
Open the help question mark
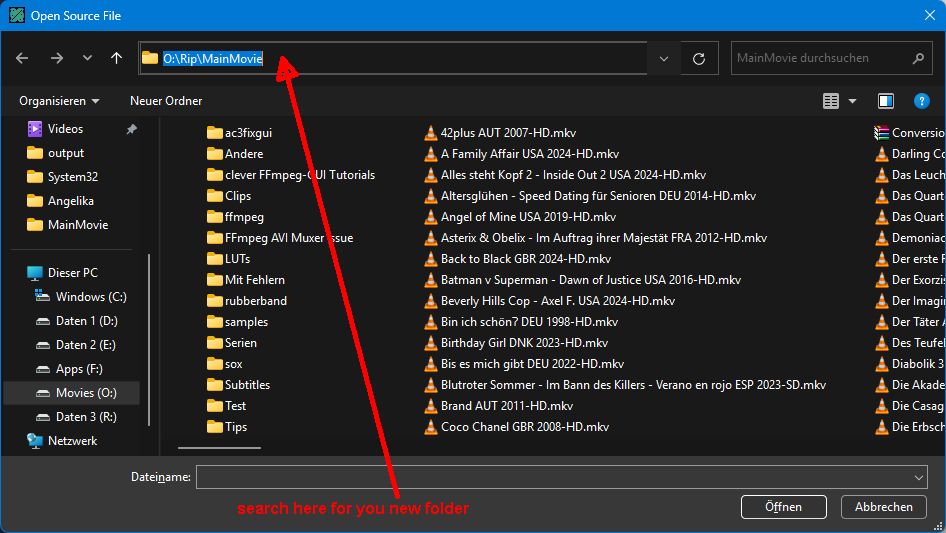(921, 101)
